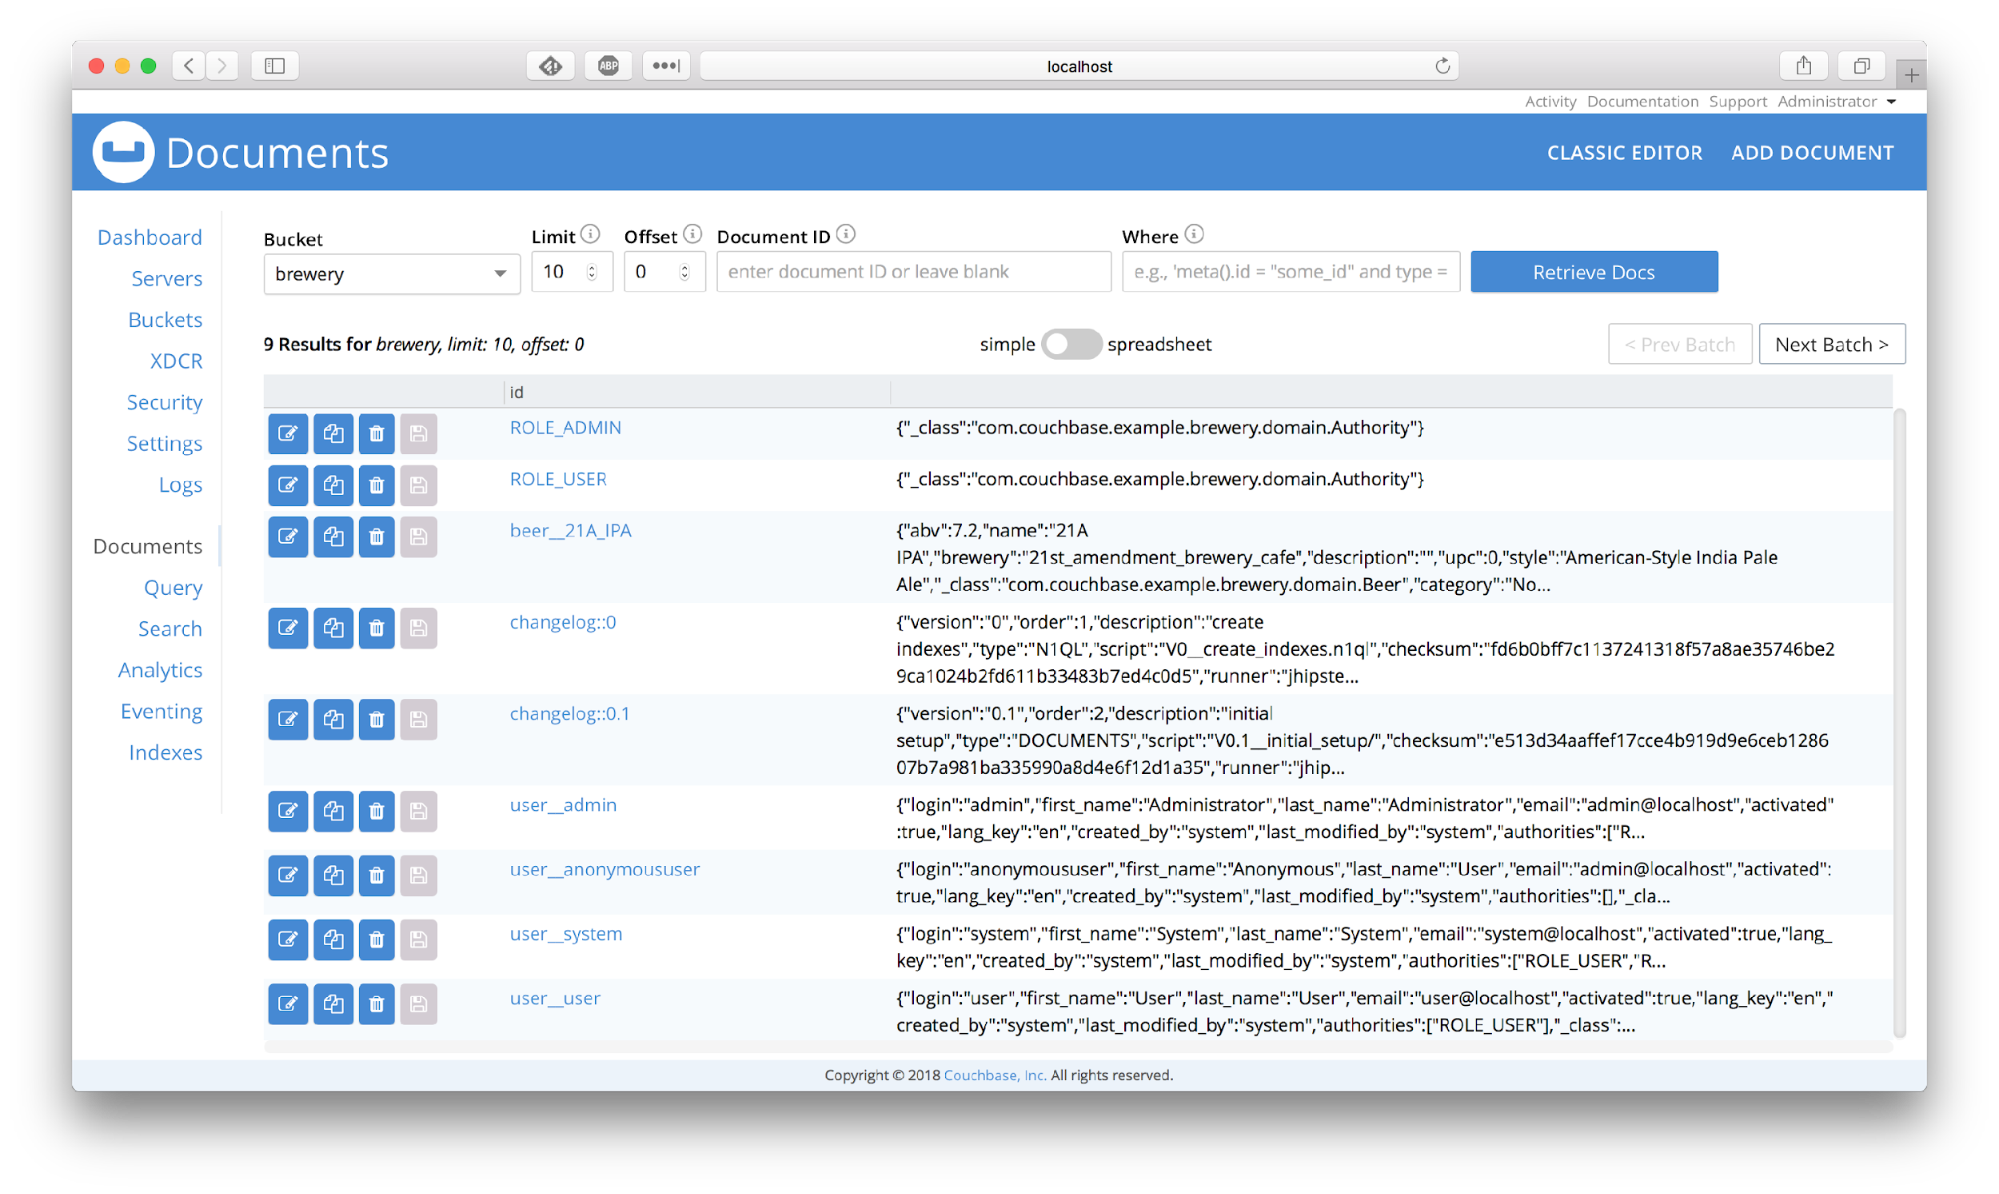Click the Where info icon
The image size is (1999, 1194).
(x=1194, y=234)
